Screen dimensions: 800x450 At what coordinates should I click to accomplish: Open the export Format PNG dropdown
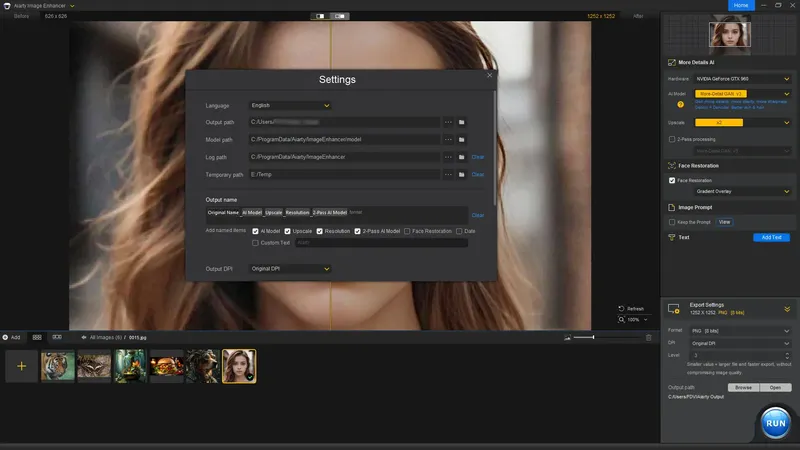pos(740,331)
